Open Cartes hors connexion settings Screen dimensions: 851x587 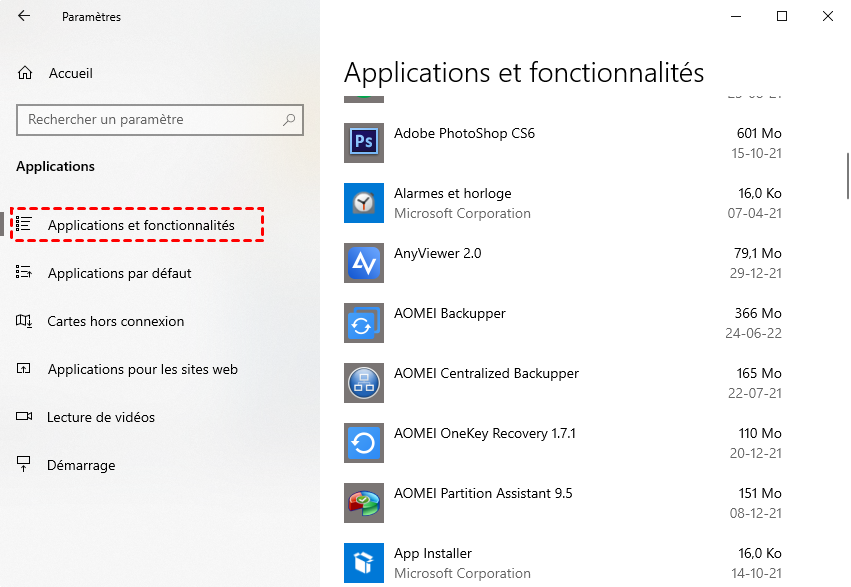tap(115, 321)
